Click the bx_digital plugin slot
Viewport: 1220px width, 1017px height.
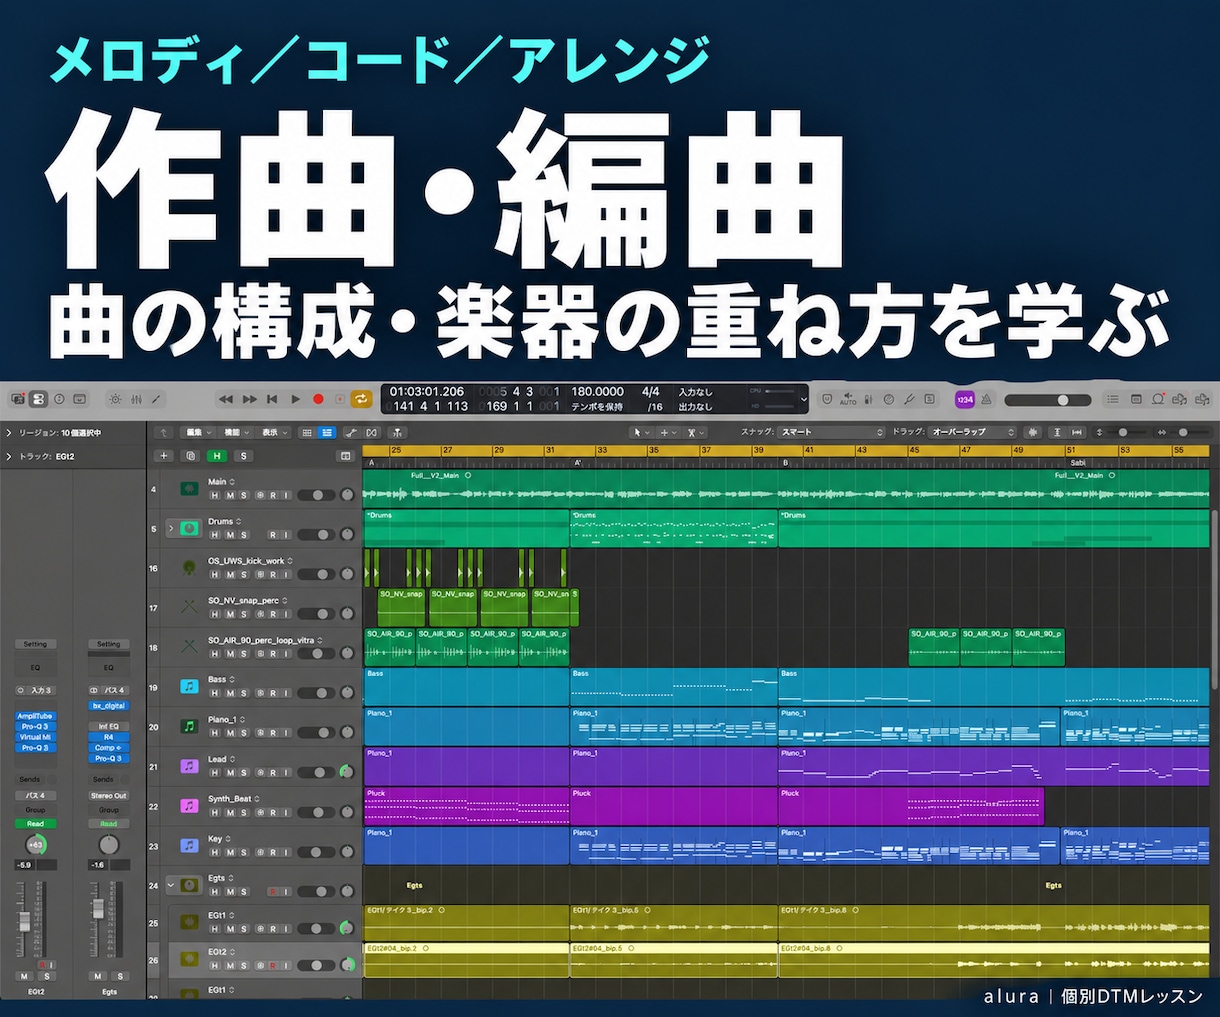click(109, 706)
